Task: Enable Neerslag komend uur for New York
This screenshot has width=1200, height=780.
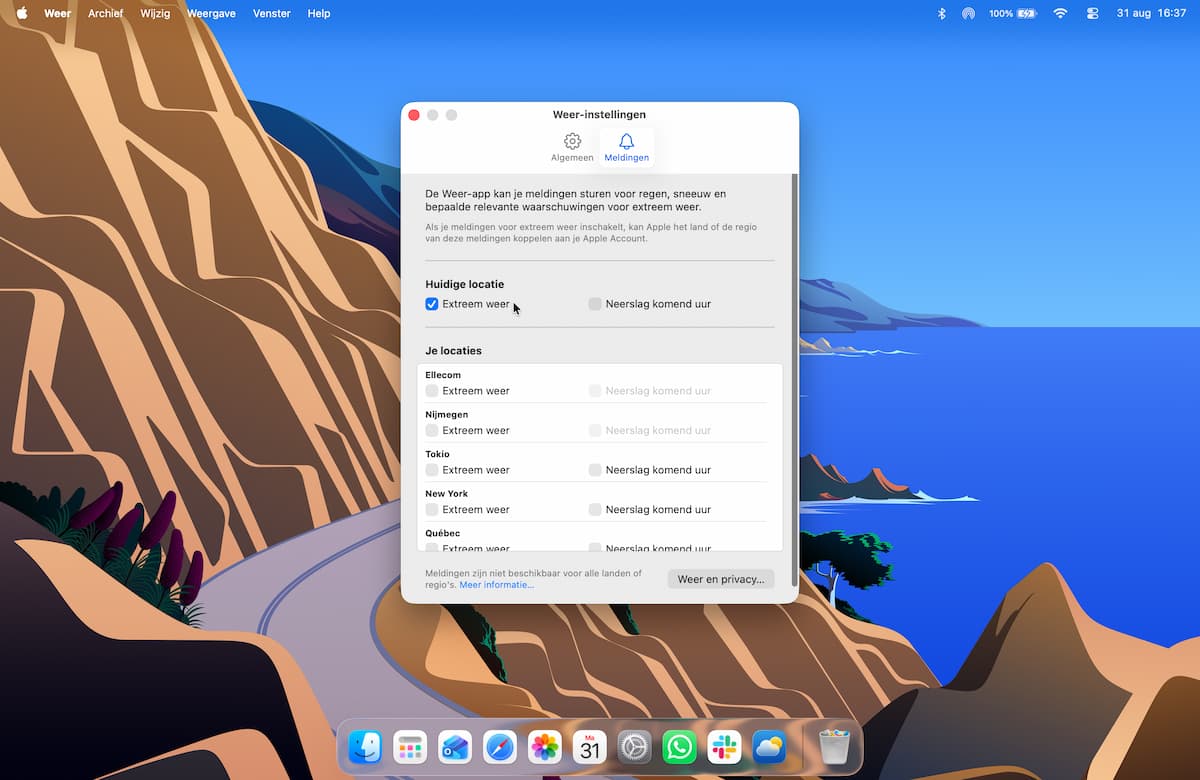Action: click(595, 509)
